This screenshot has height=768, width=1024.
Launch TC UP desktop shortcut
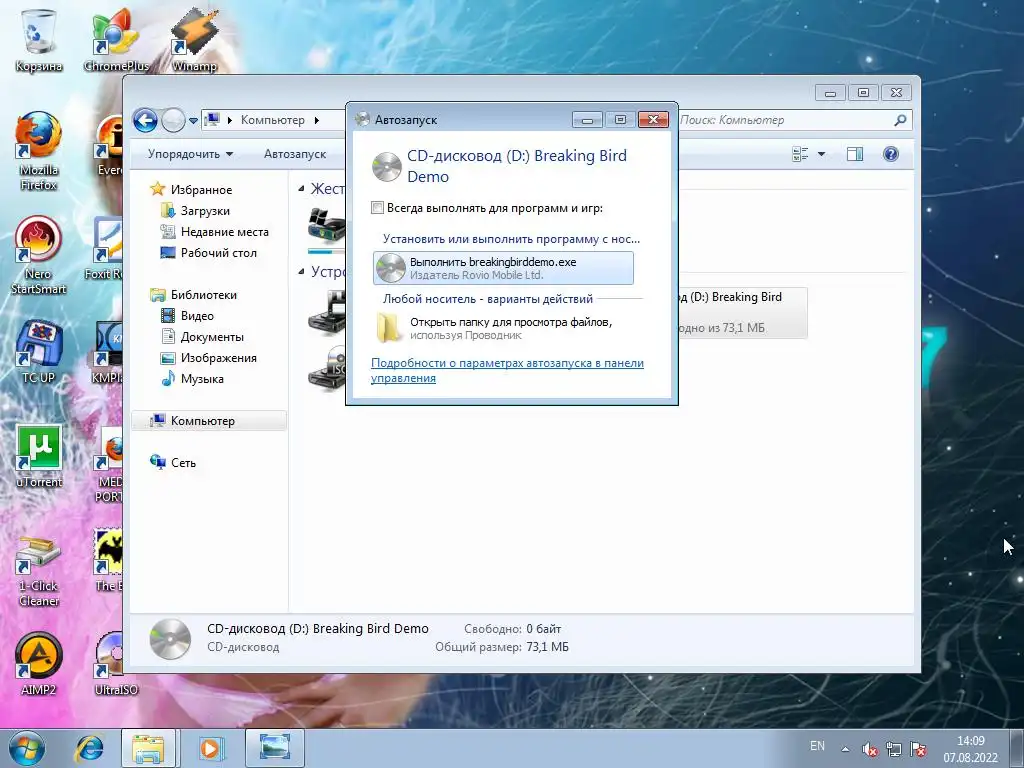tap(38, 351)
